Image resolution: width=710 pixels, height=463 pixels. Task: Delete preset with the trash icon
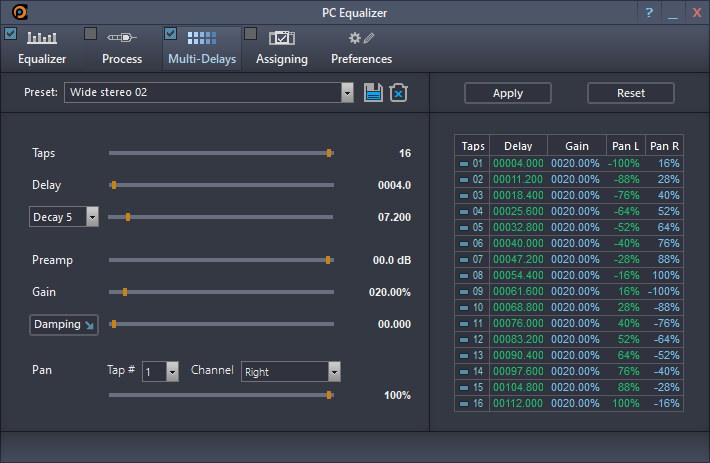pos(398,92)
